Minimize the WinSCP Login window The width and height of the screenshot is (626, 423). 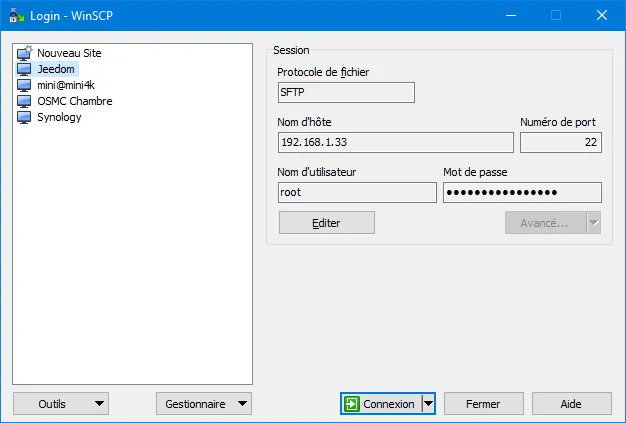coord(511,16)
